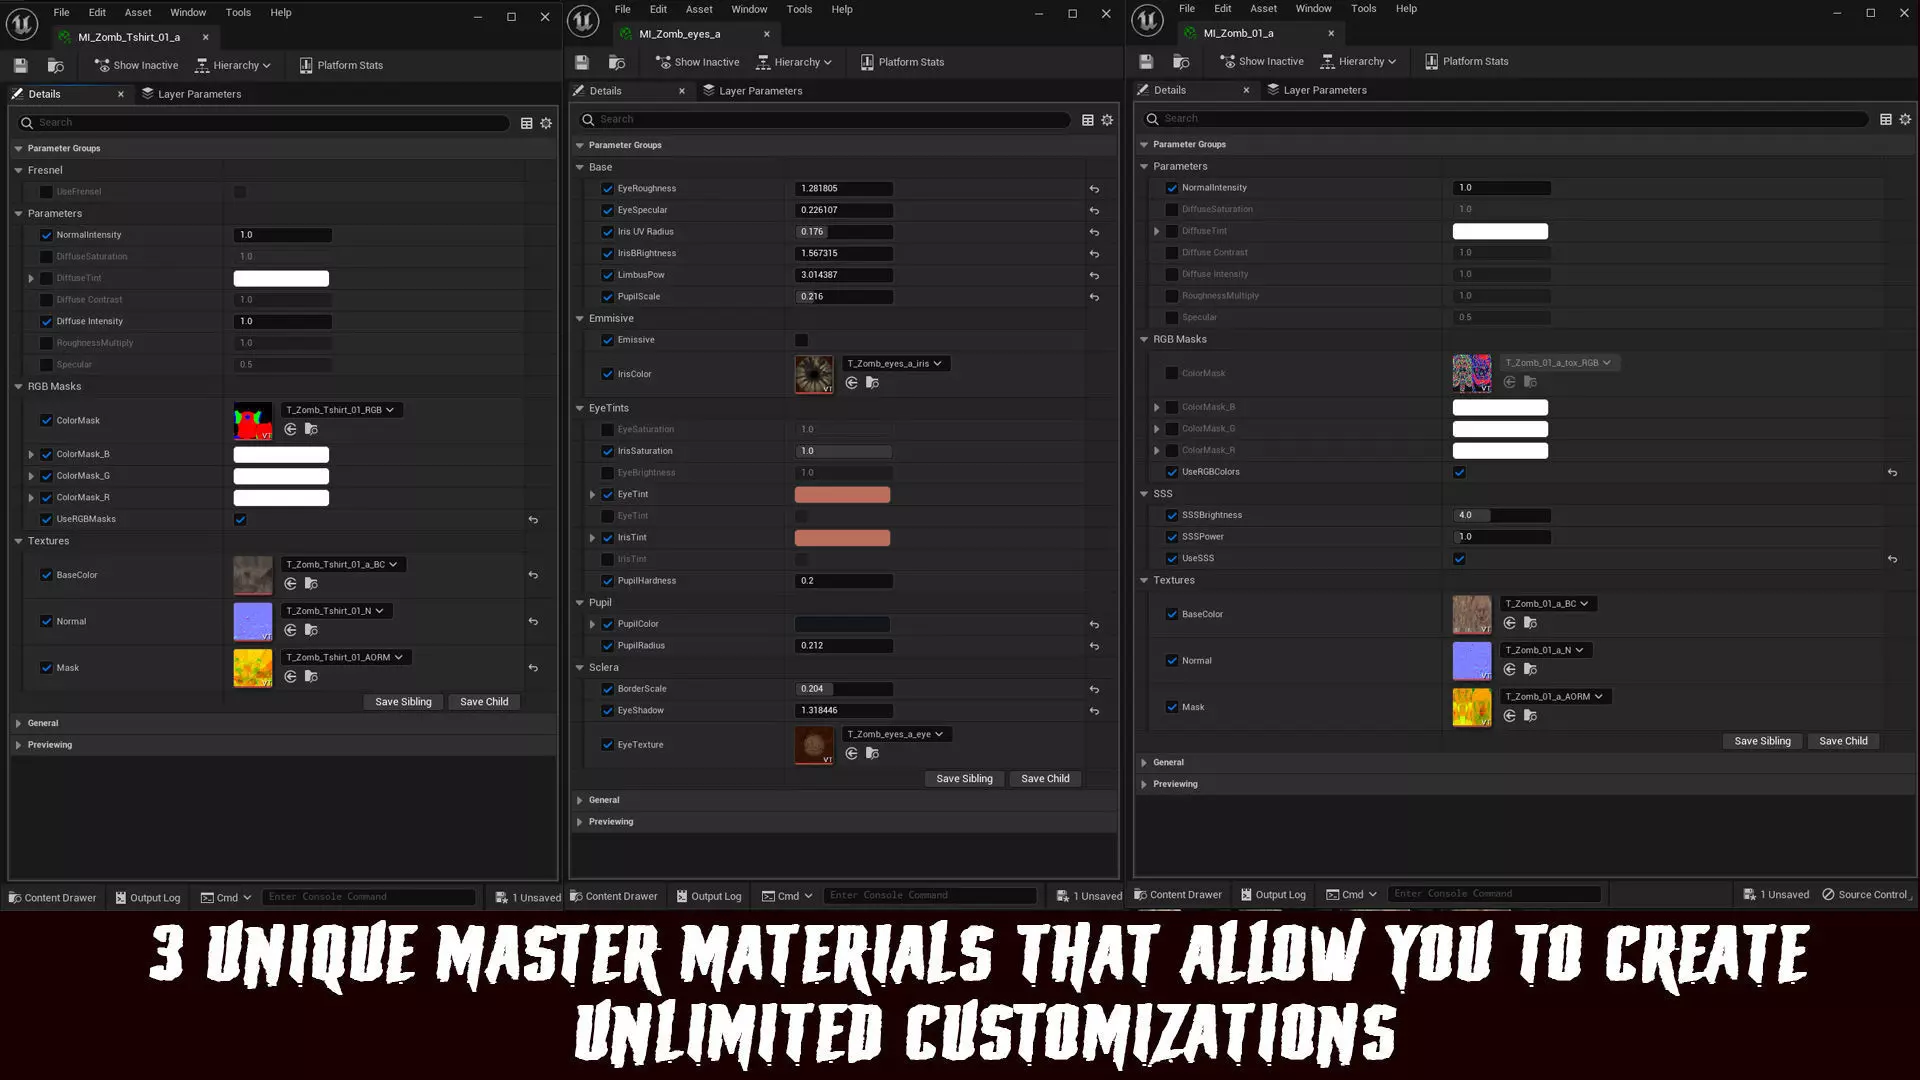Click Platform Stats icon in MI_Zomb_01_a window
Screen dimensions: 1920x1080
click(1431, 61)
